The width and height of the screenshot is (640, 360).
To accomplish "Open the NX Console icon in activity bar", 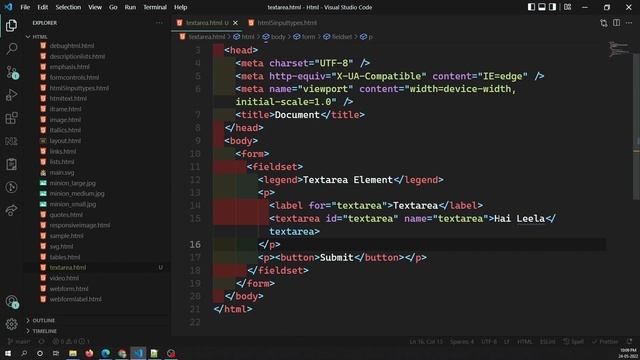I will click(x=11, y=141).
